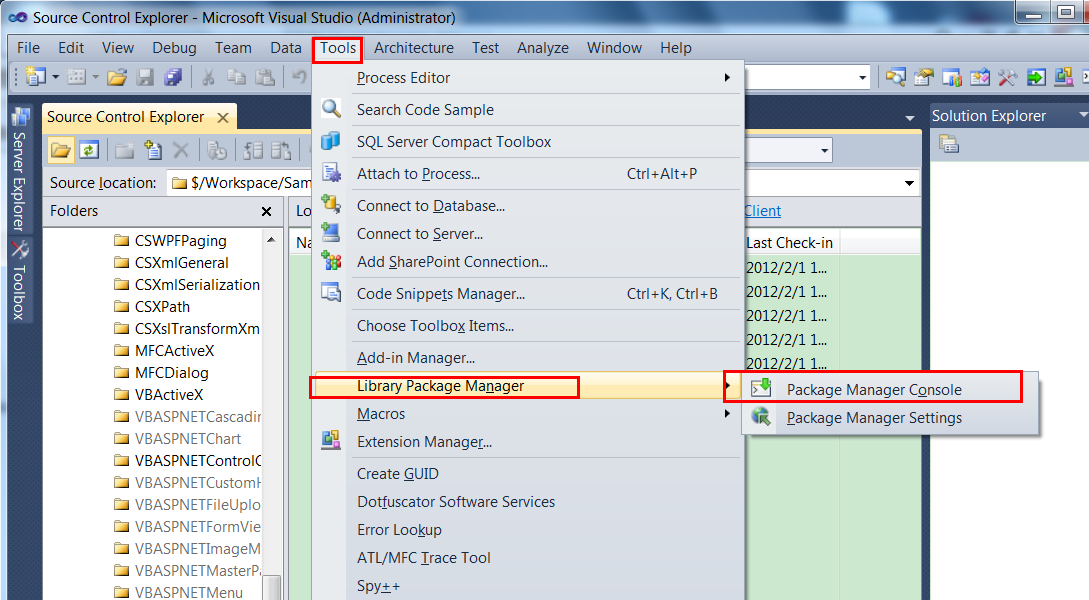Click the Paste toolbar icon
1089x600 pixels.
[x=265, y=77]
